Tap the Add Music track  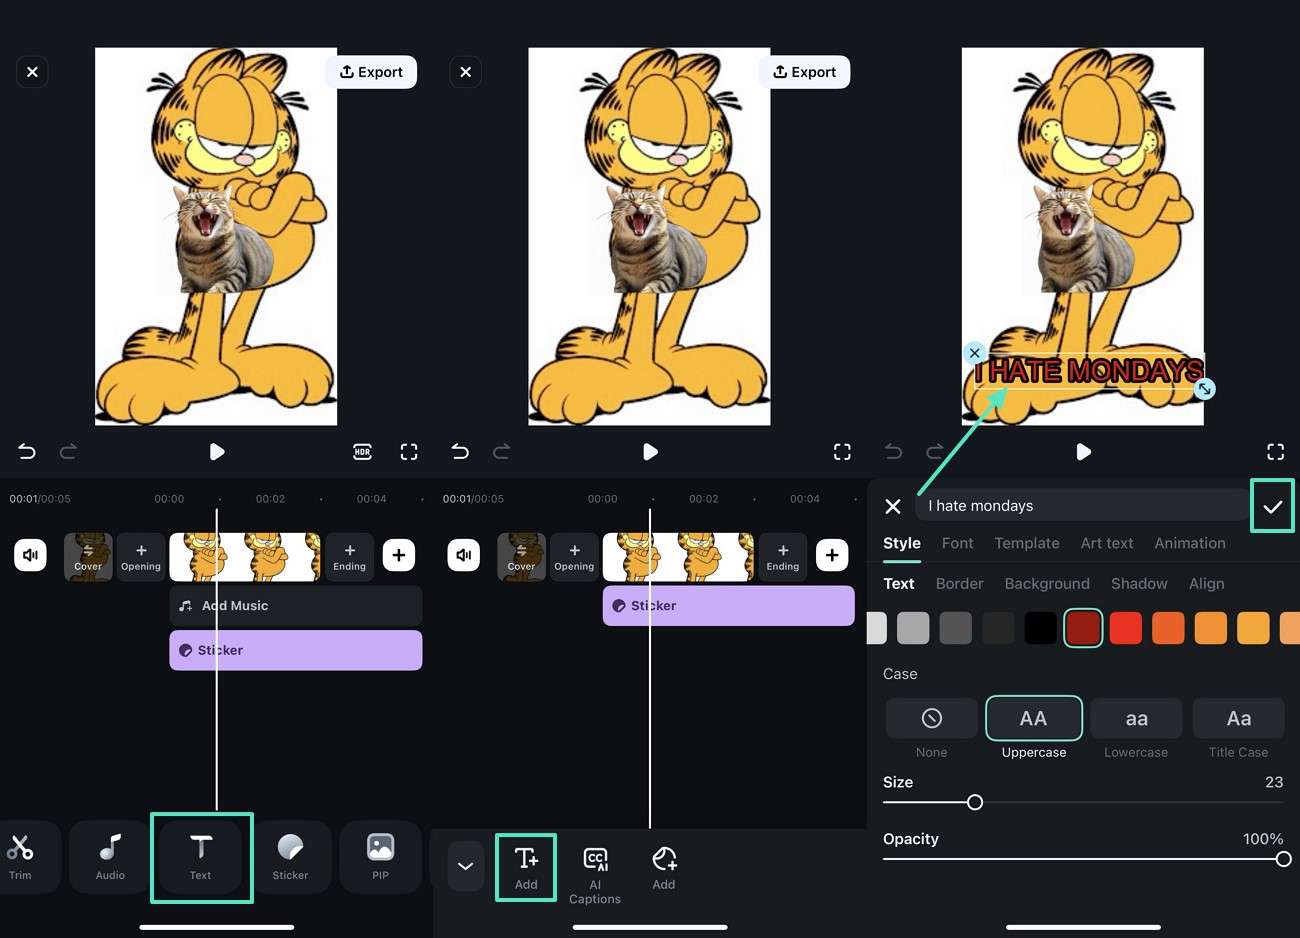tap(296, 606)
